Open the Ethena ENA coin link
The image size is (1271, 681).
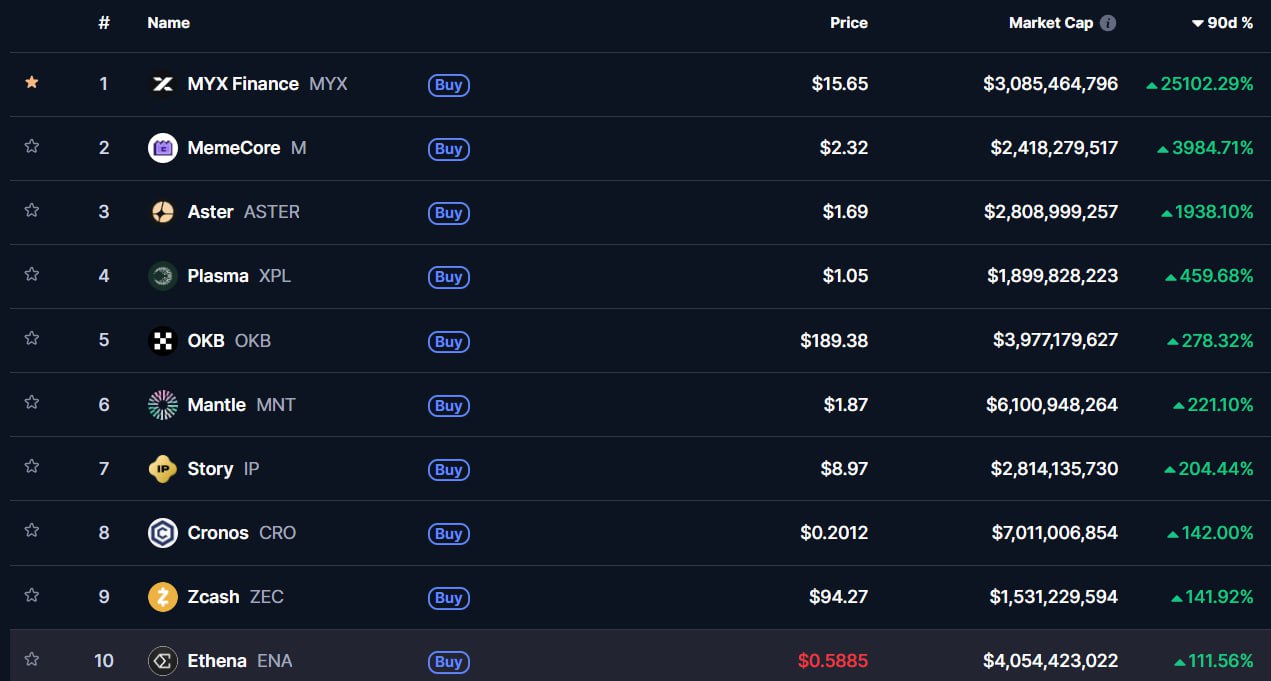[x=217, y=661]
